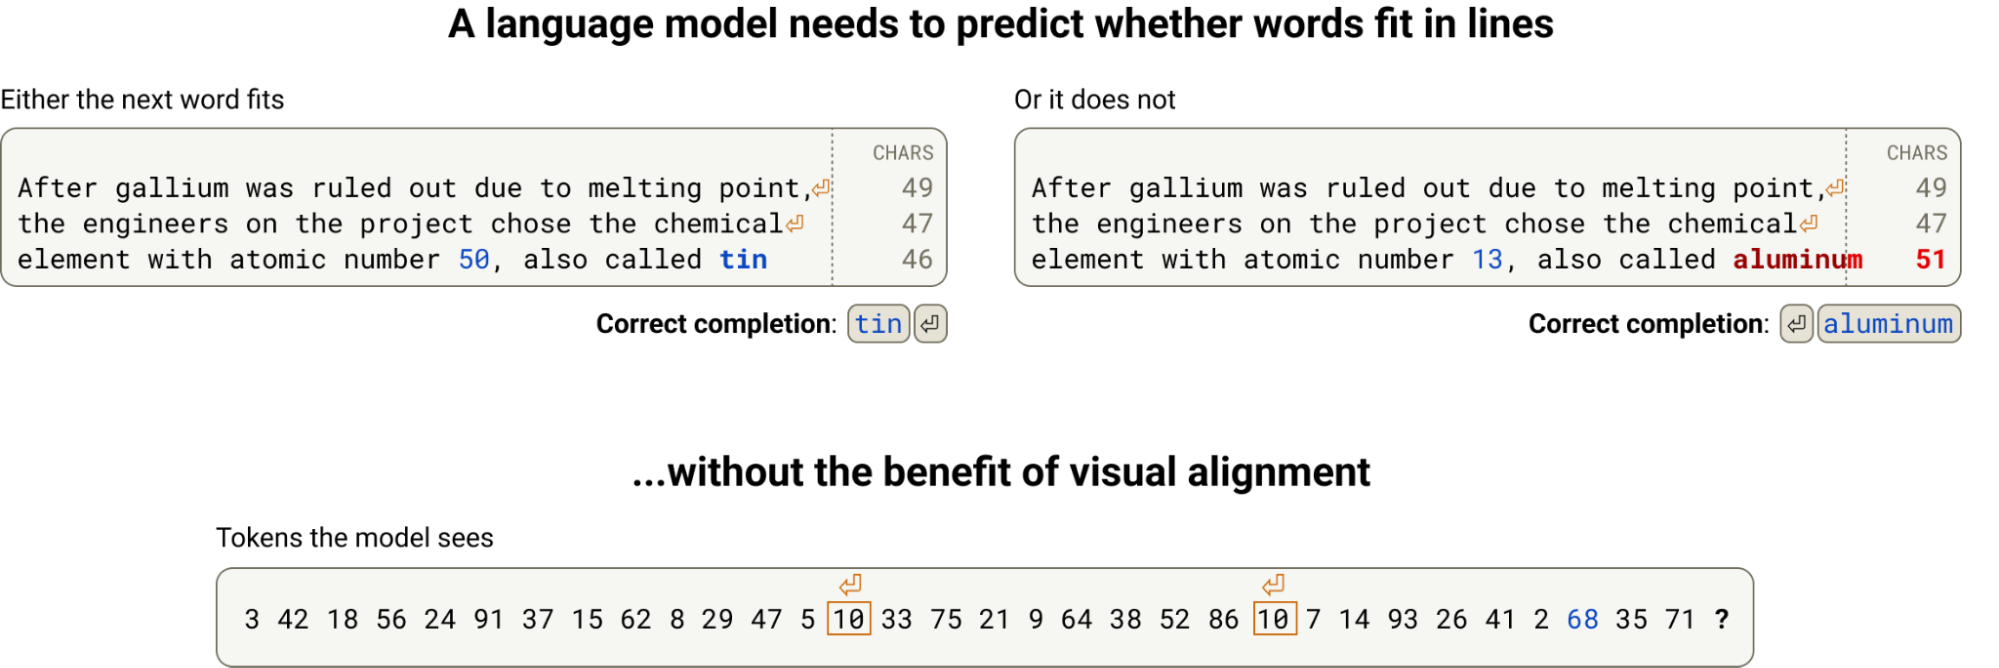
Task: Click the newline chip before the aluminum chip
Action: click(1796, 324)
